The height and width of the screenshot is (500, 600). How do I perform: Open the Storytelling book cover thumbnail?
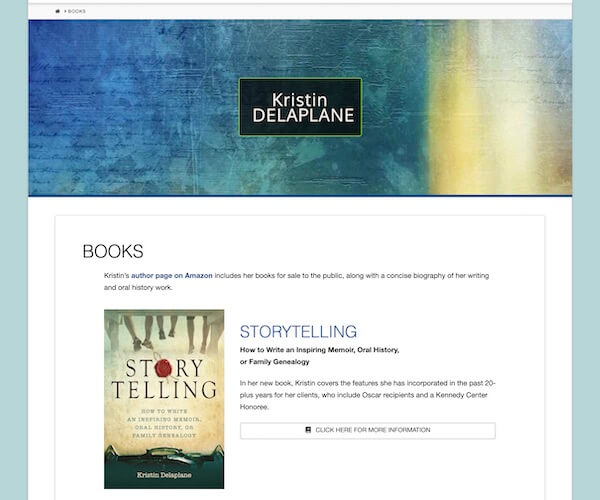click(x=164, y=399)
